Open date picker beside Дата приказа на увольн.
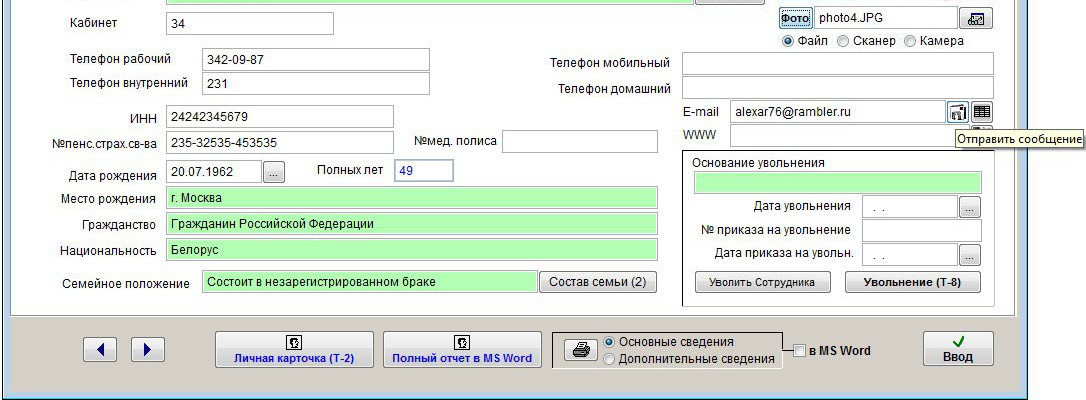 tap(970, 255)
